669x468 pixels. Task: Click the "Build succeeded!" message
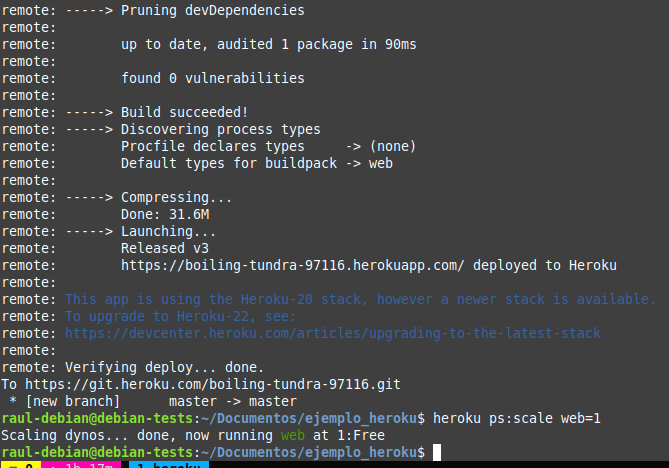click(x=185, y=112)
